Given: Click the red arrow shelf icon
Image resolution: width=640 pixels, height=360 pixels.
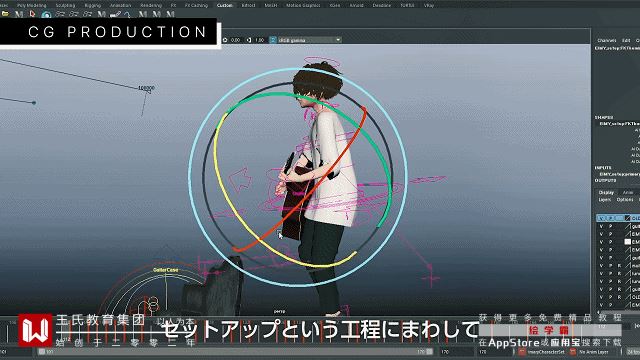Looking at the screenshot, I should (x=33, y=14).
